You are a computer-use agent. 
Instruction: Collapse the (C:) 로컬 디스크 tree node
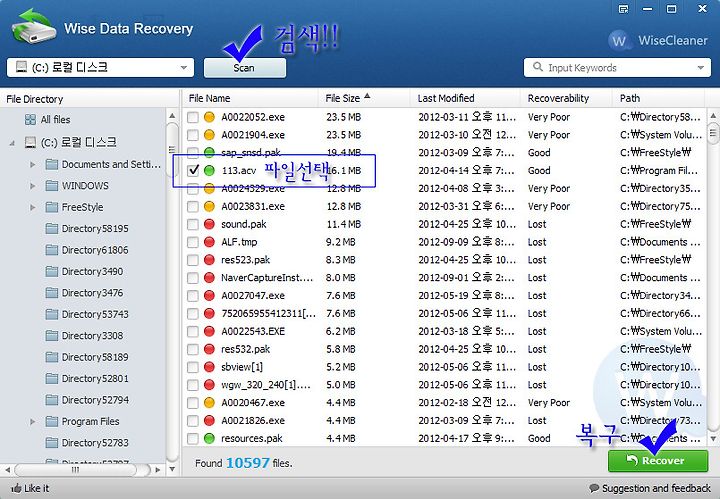tap(12, 143)
